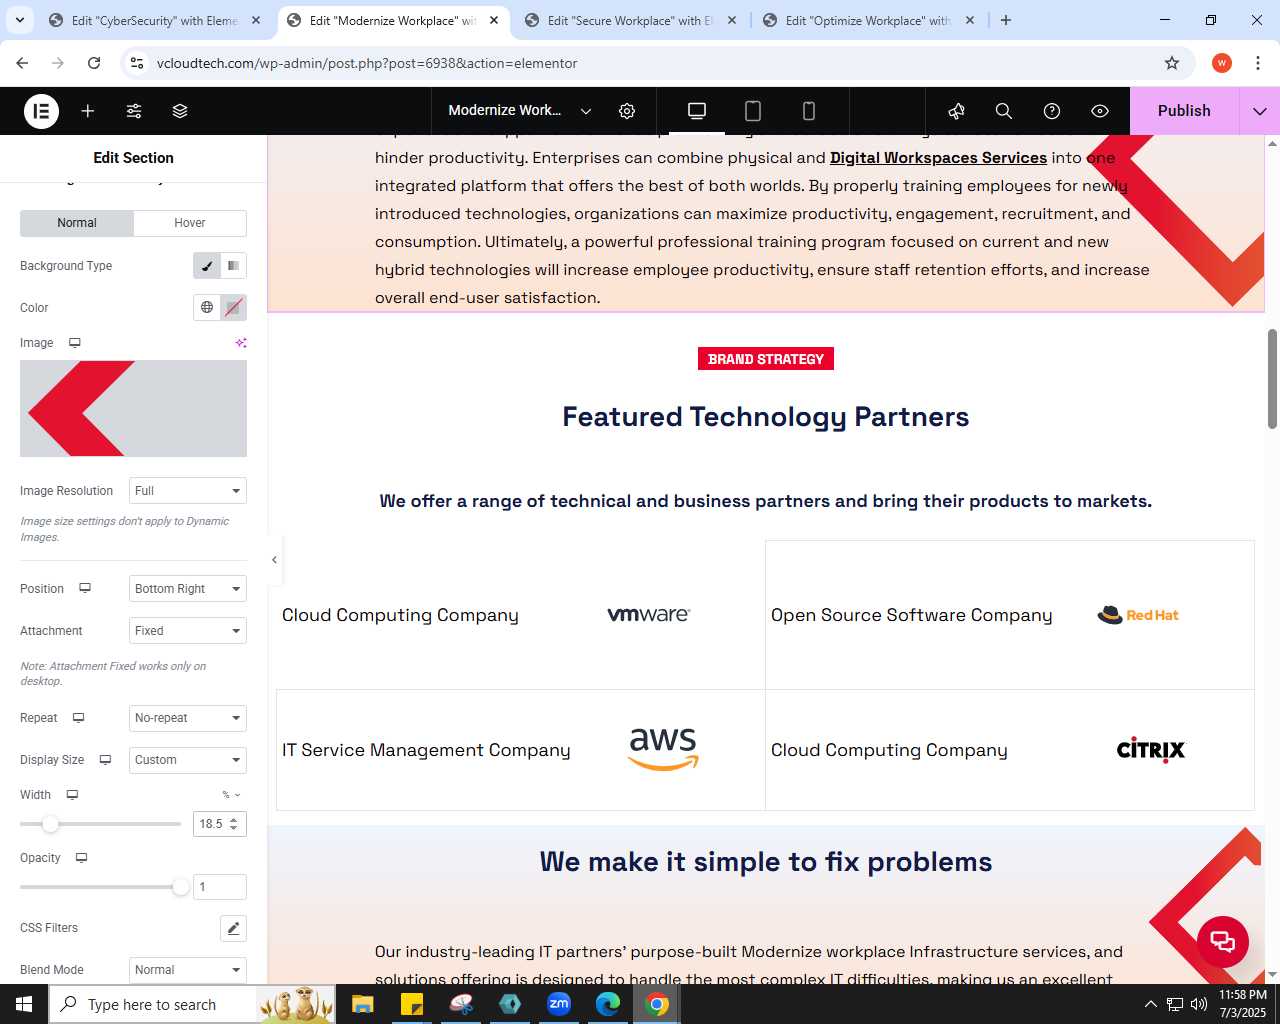This screenshot has width=1280, height=1024.
Task: Click responsive icon next to Display Size
Action: point(105,760)
